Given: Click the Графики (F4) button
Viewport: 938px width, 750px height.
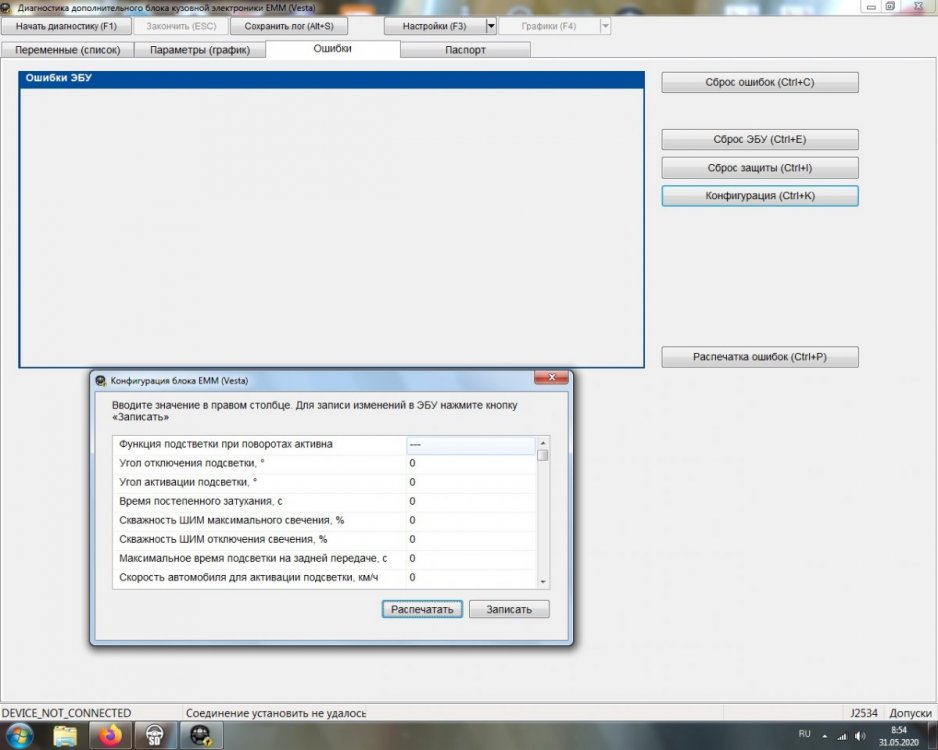Looking at the screenshot, I should pos(549,26).
